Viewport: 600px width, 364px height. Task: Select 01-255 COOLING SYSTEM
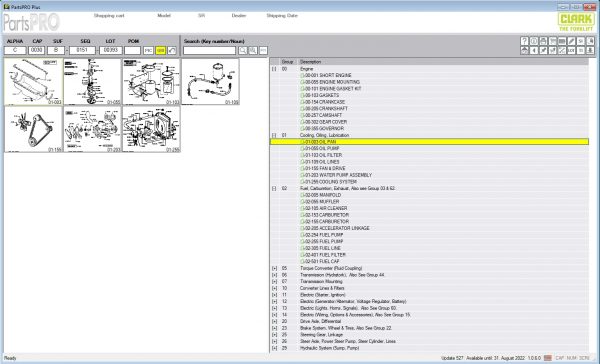click(331, 182)
